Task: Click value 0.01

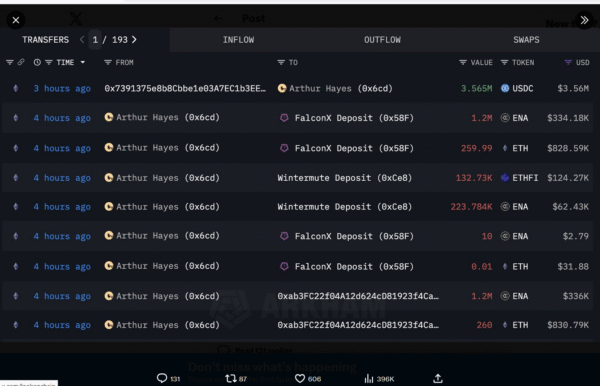Action: 481,267
